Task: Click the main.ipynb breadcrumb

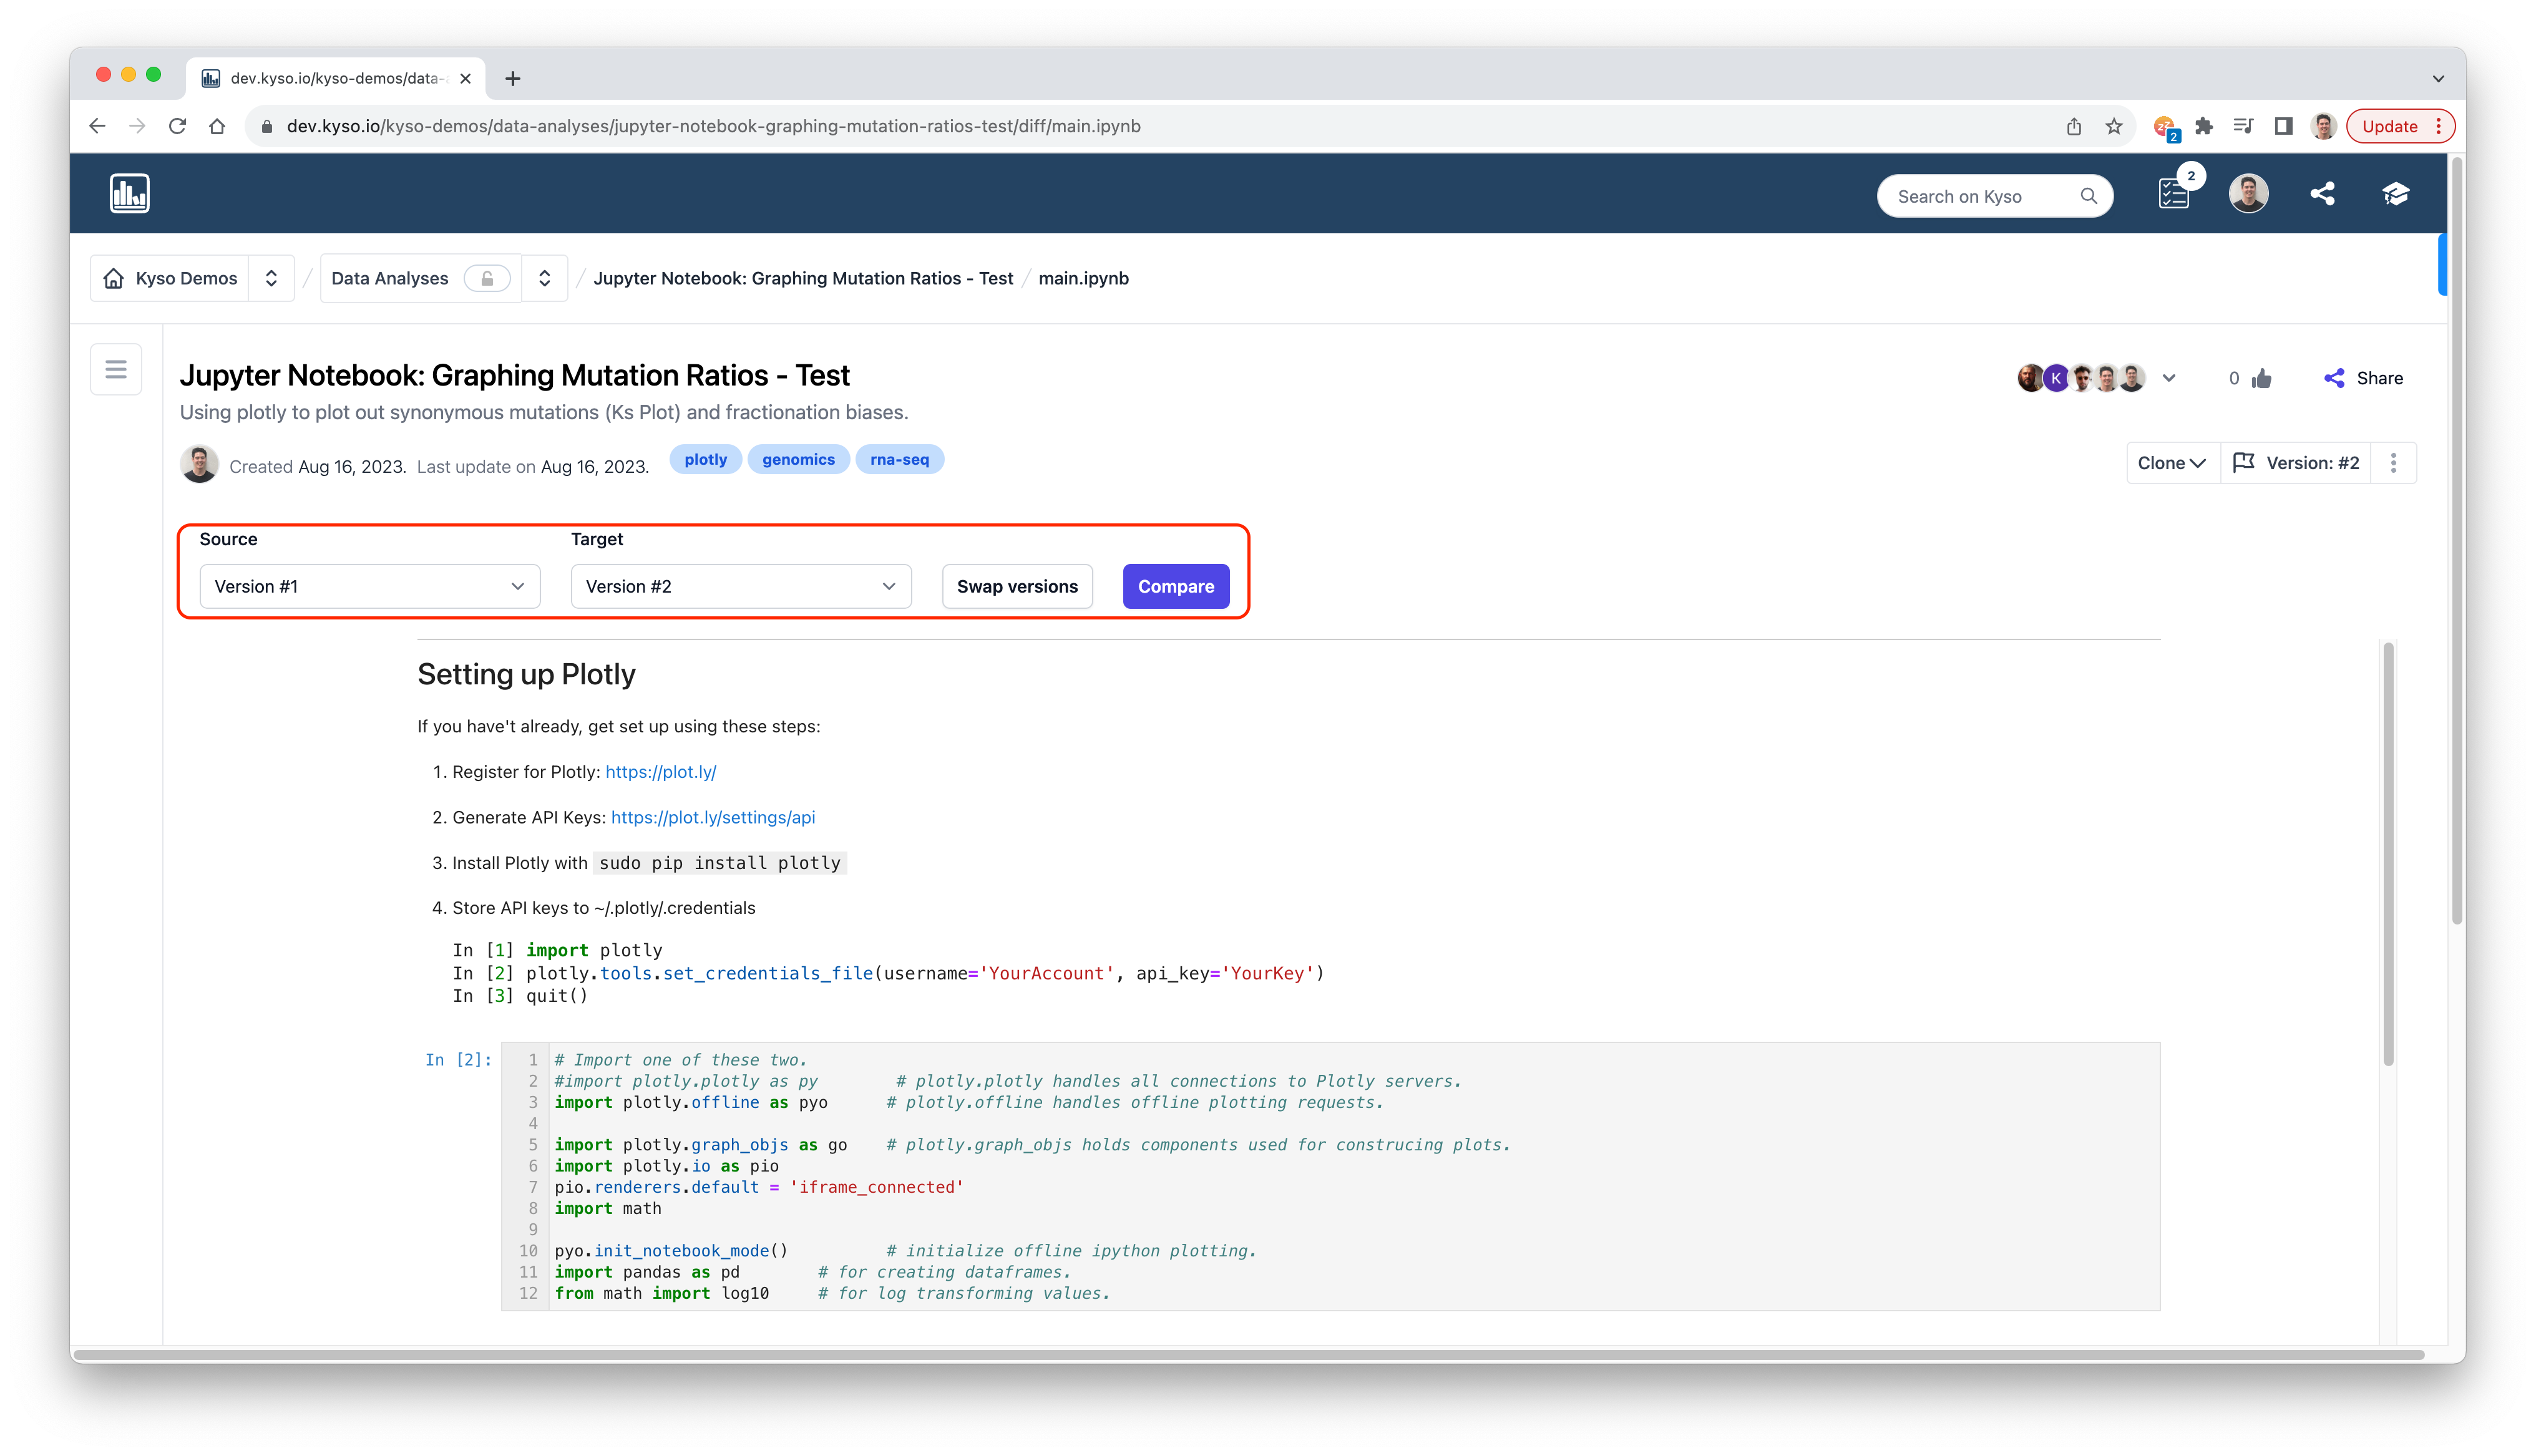Action: click(1083, 278)
